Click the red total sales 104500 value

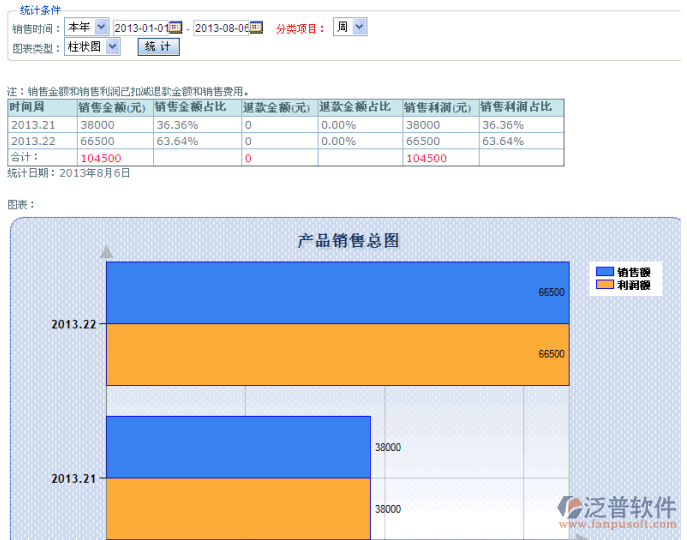101,158
